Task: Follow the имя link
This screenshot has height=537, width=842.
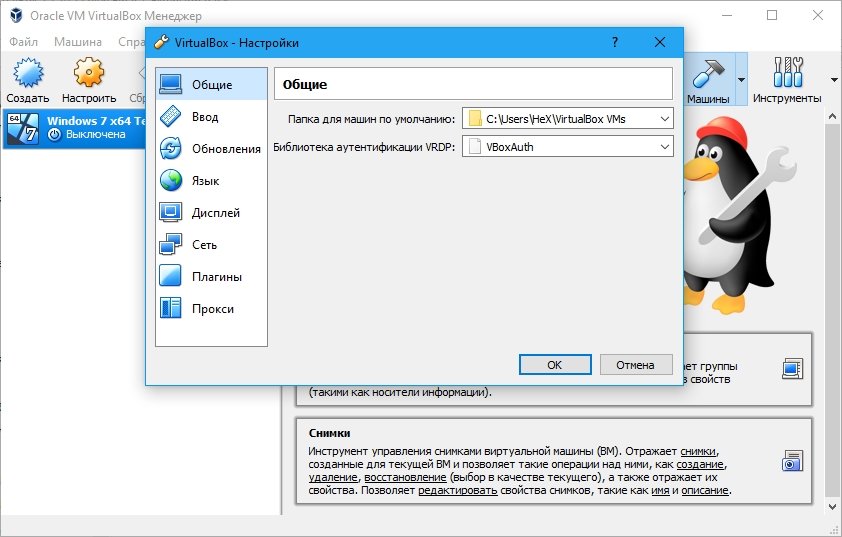Action: point(660,490)
